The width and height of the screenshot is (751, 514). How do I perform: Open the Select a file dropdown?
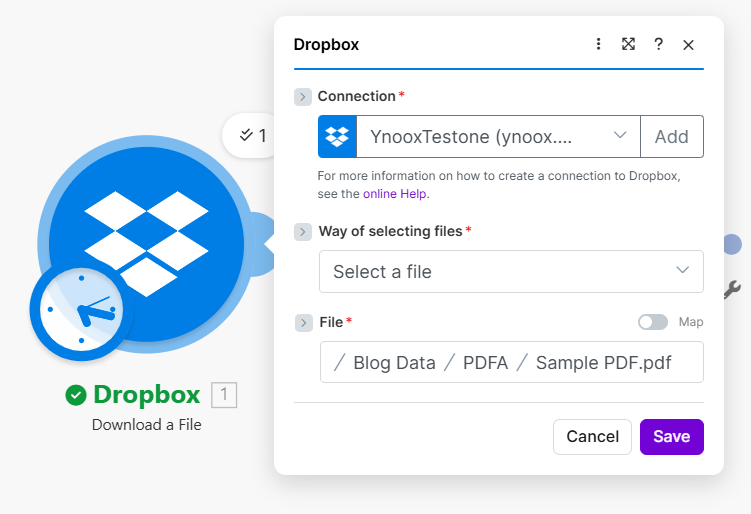click(512, 272)
